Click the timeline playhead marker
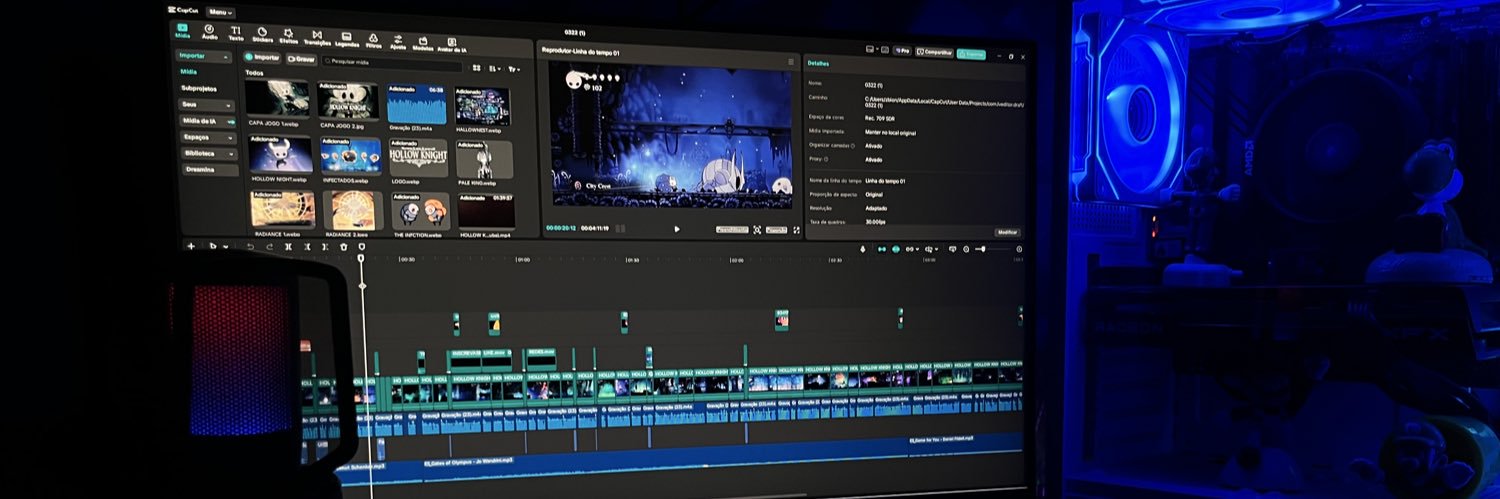Screen dimensions: 1500x499 [x=361, y=260]
